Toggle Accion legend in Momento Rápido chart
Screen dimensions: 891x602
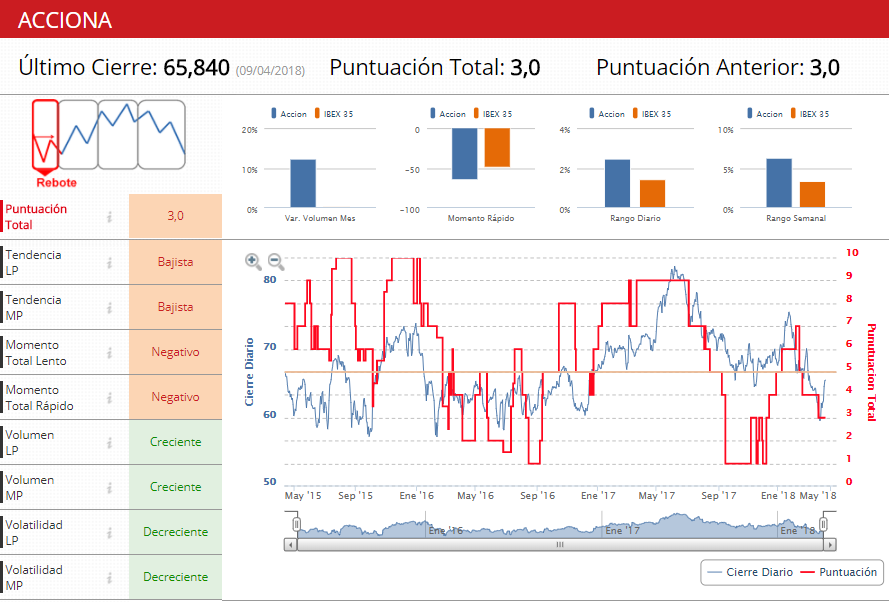pos(448,114)
